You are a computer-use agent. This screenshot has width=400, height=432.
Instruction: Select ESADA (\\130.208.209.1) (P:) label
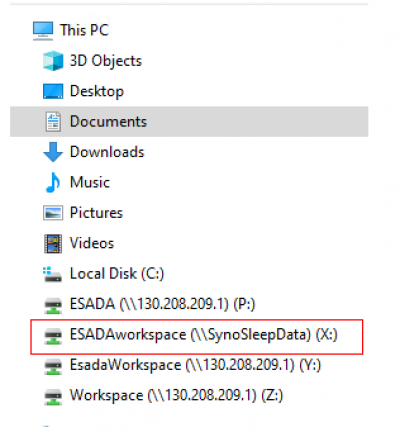pos(162,304)
